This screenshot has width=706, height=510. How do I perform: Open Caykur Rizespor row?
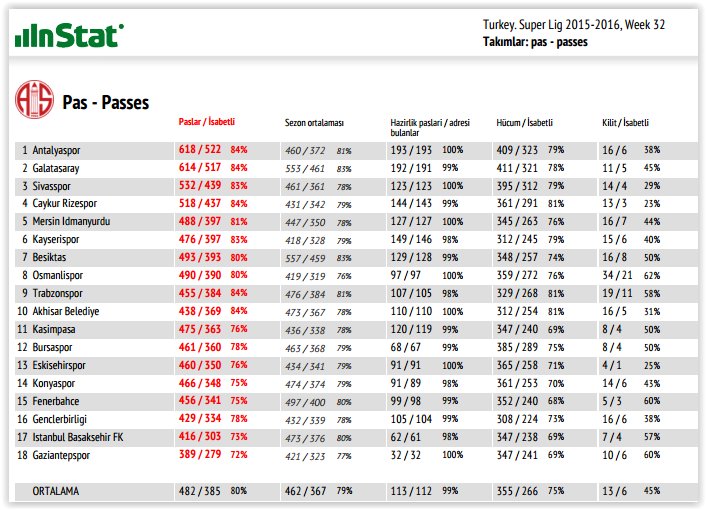click(68, 203)
